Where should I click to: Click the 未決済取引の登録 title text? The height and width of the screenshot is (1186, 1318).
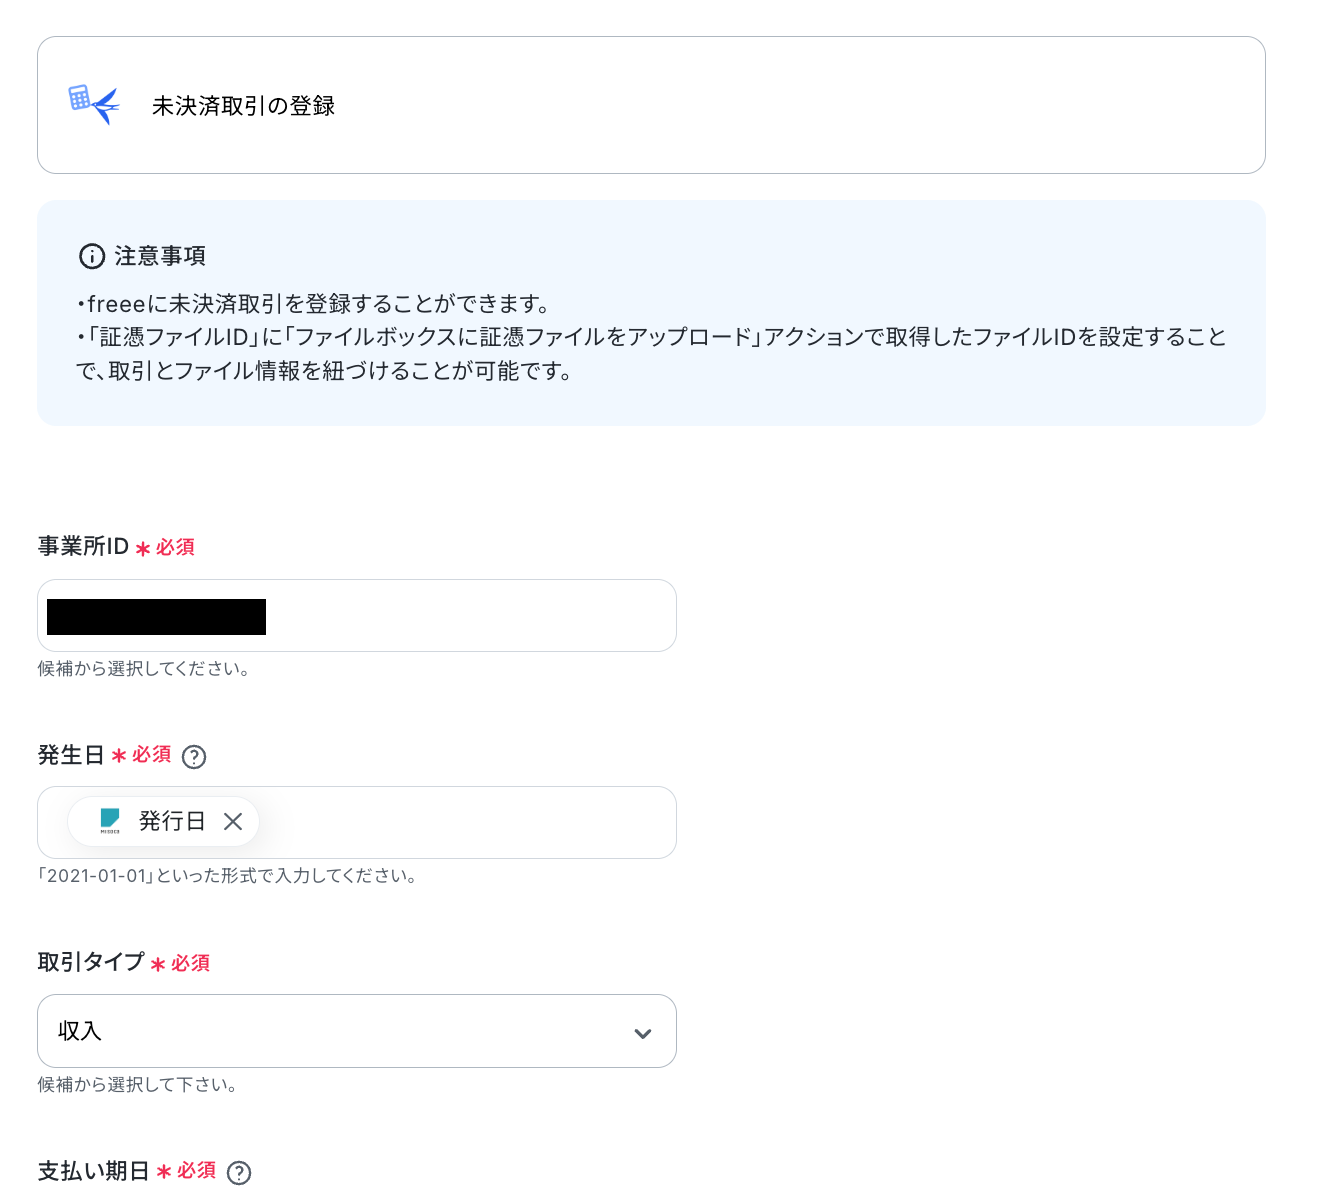[x=243, y=106]
